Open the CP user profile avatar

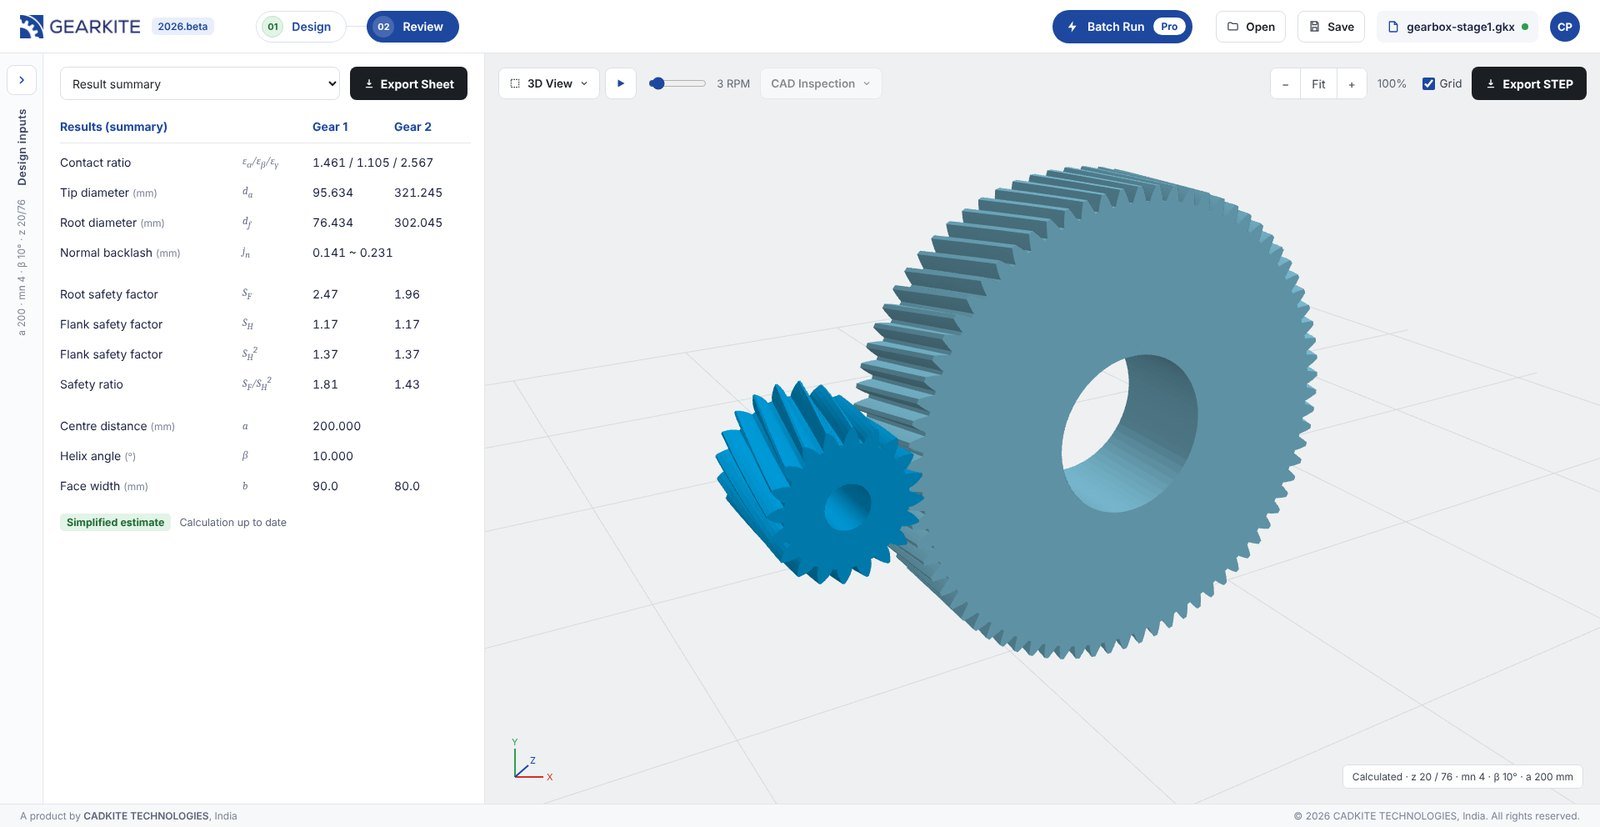(1565, 27)
